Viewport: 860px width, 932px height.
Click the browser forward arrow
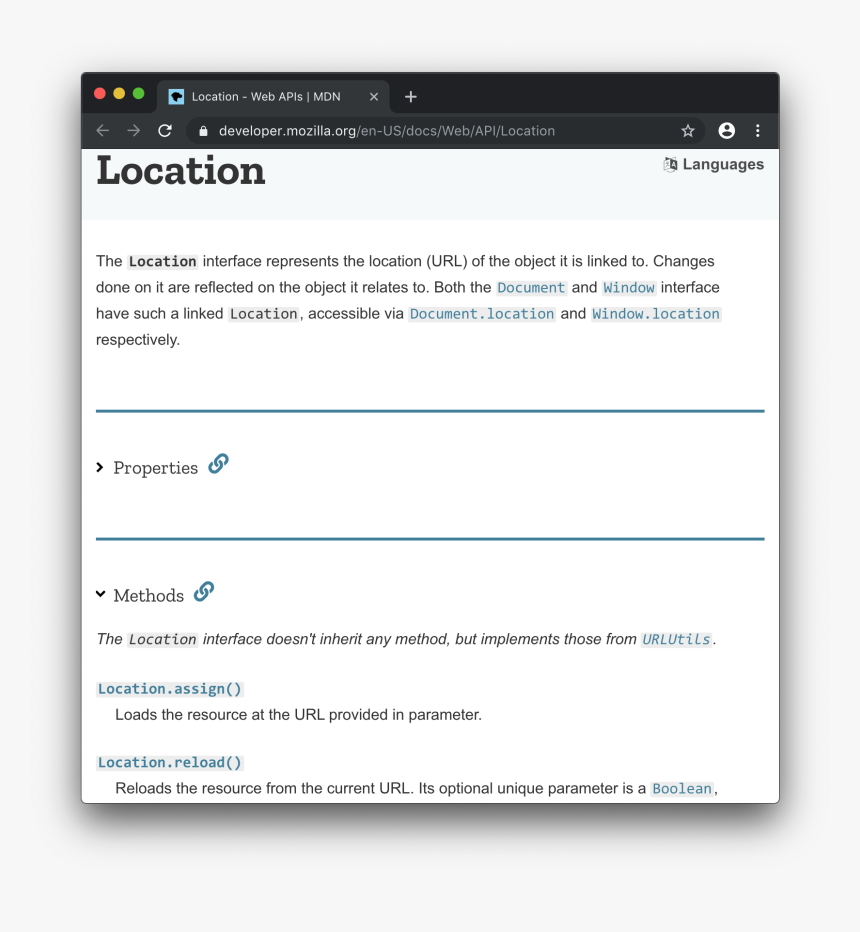click(x=134, y=131)
